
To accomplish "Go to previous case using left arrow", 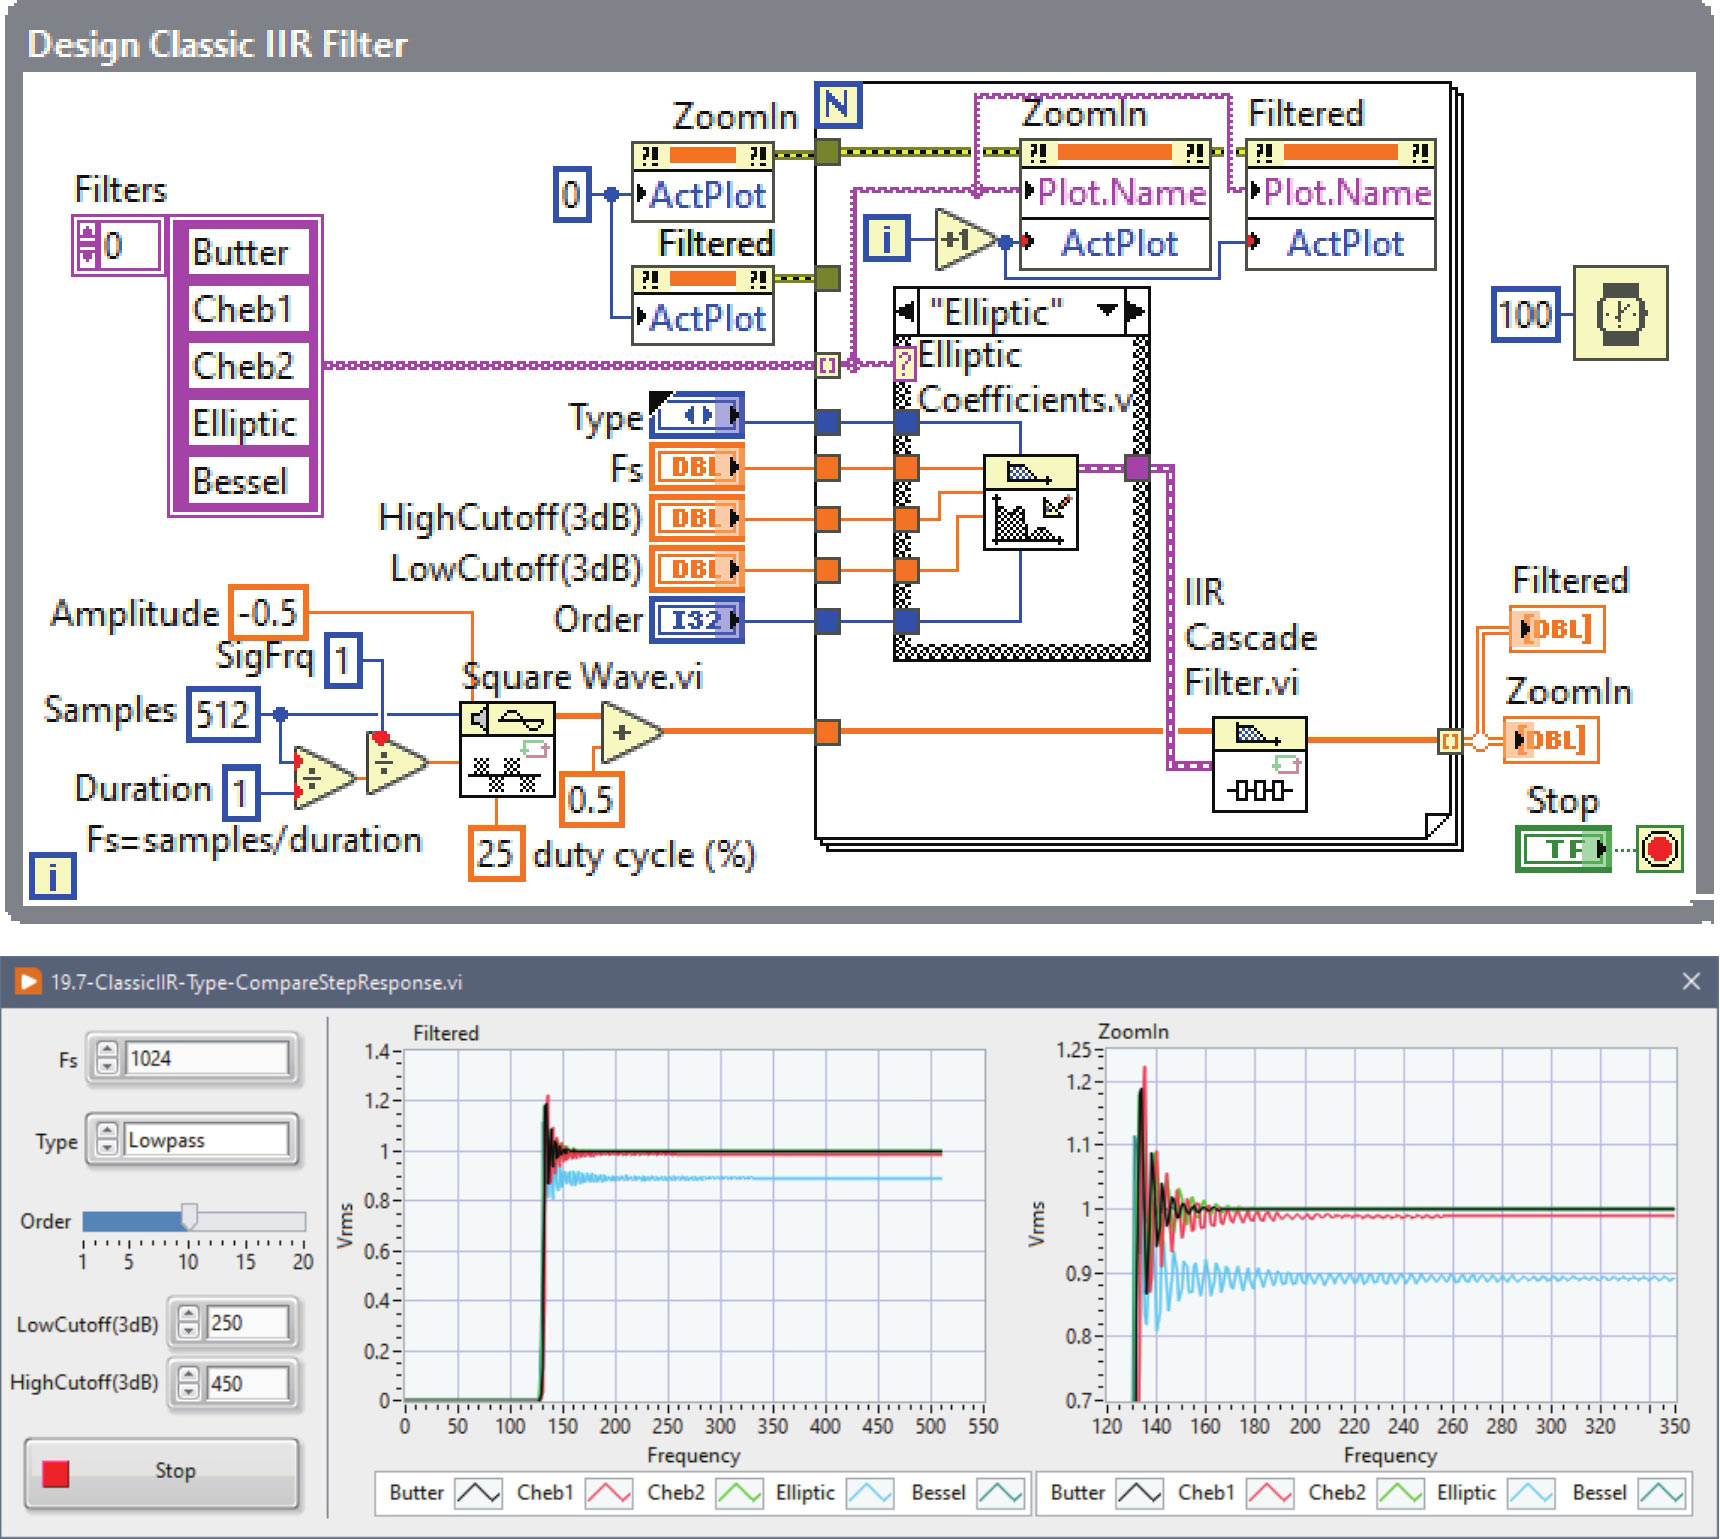I will 906,311.
